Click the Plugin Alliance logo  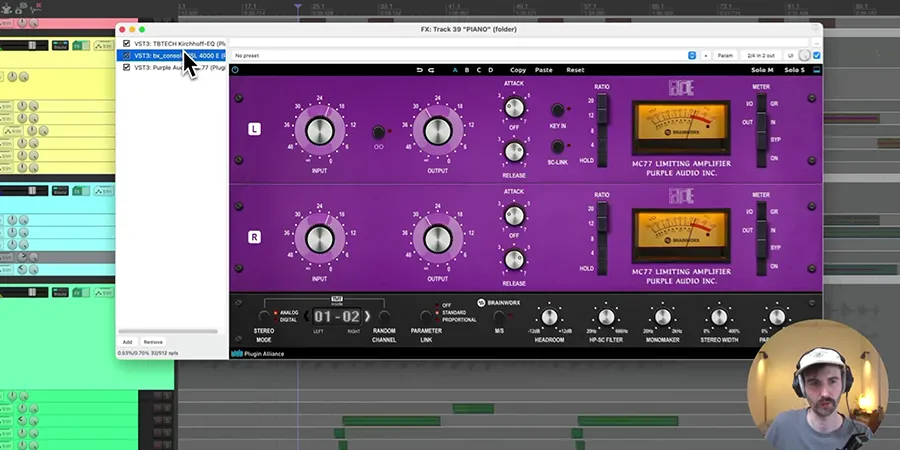[258, 354]
